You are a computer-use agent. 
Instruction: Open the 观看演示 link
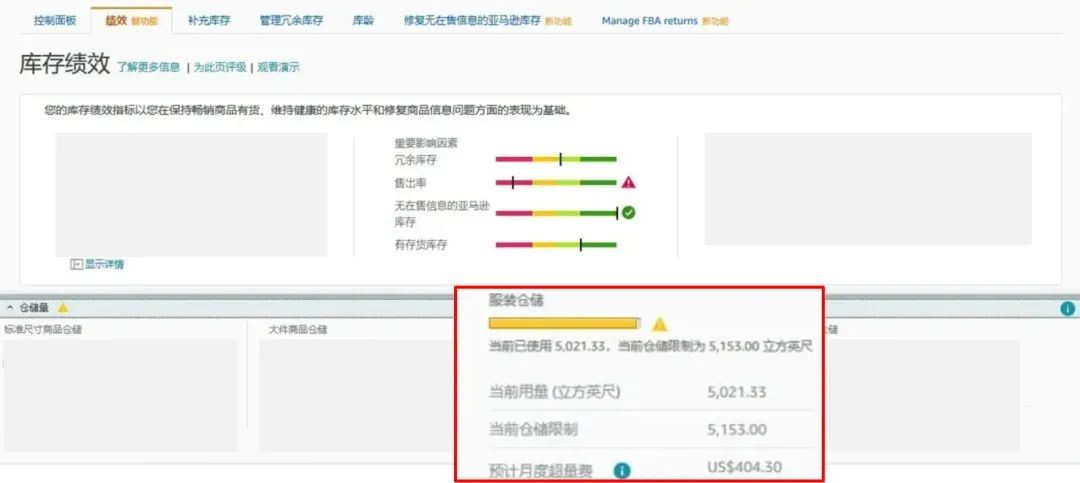point(278,68)
